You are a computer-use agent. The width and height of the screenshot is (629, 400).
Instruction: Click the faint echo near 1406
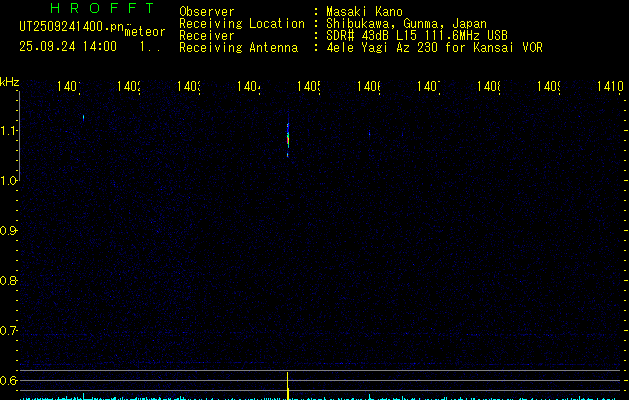click(369, 133)
